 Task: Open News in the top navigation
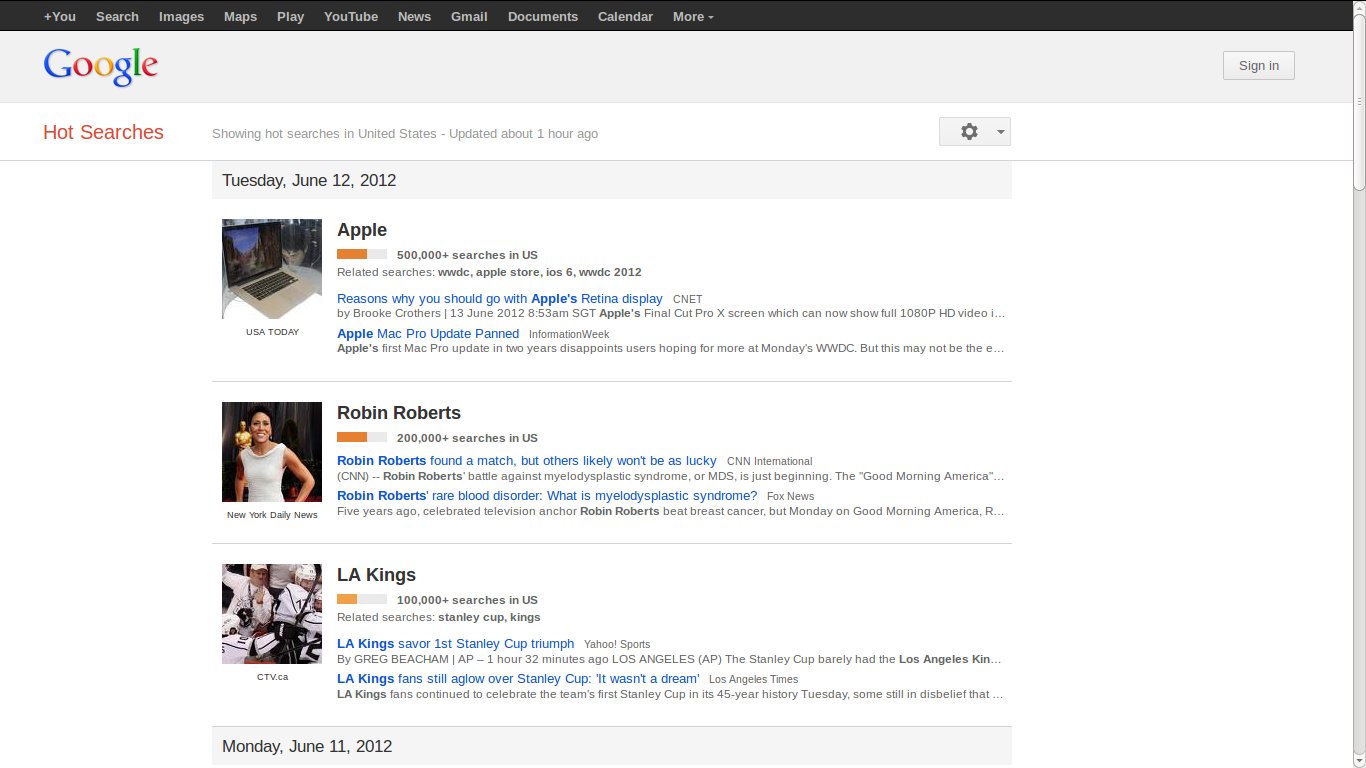pyautogui.click(x=414, y=16)
